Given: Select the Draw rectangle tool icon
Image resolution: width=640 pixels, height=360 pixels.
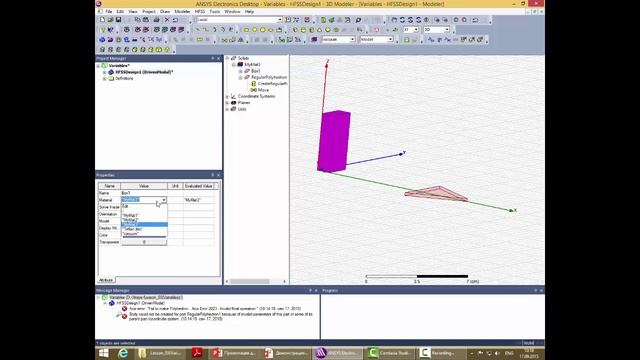Looking at the screenshot, I should click(246, 30).
